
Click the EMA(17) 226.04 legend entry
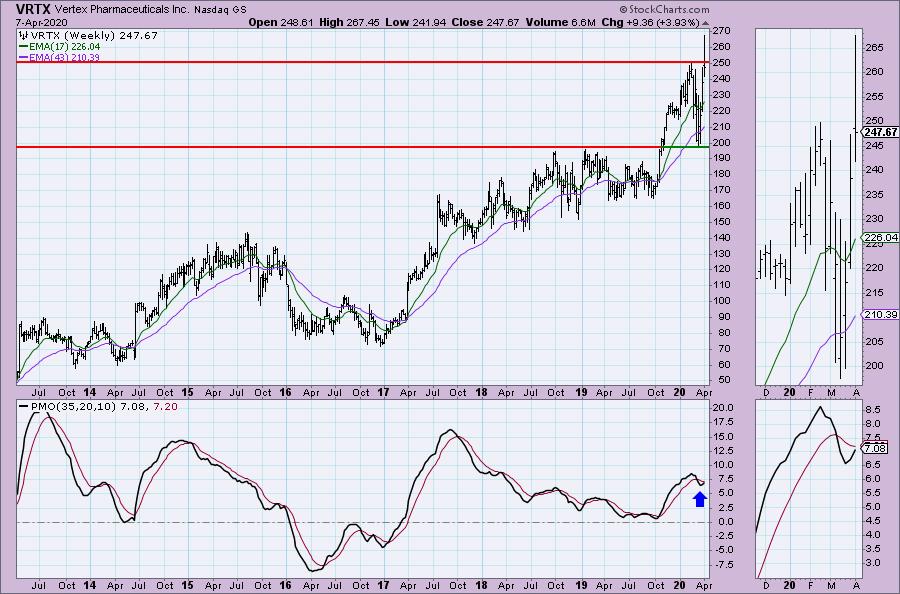click(59, 46)
